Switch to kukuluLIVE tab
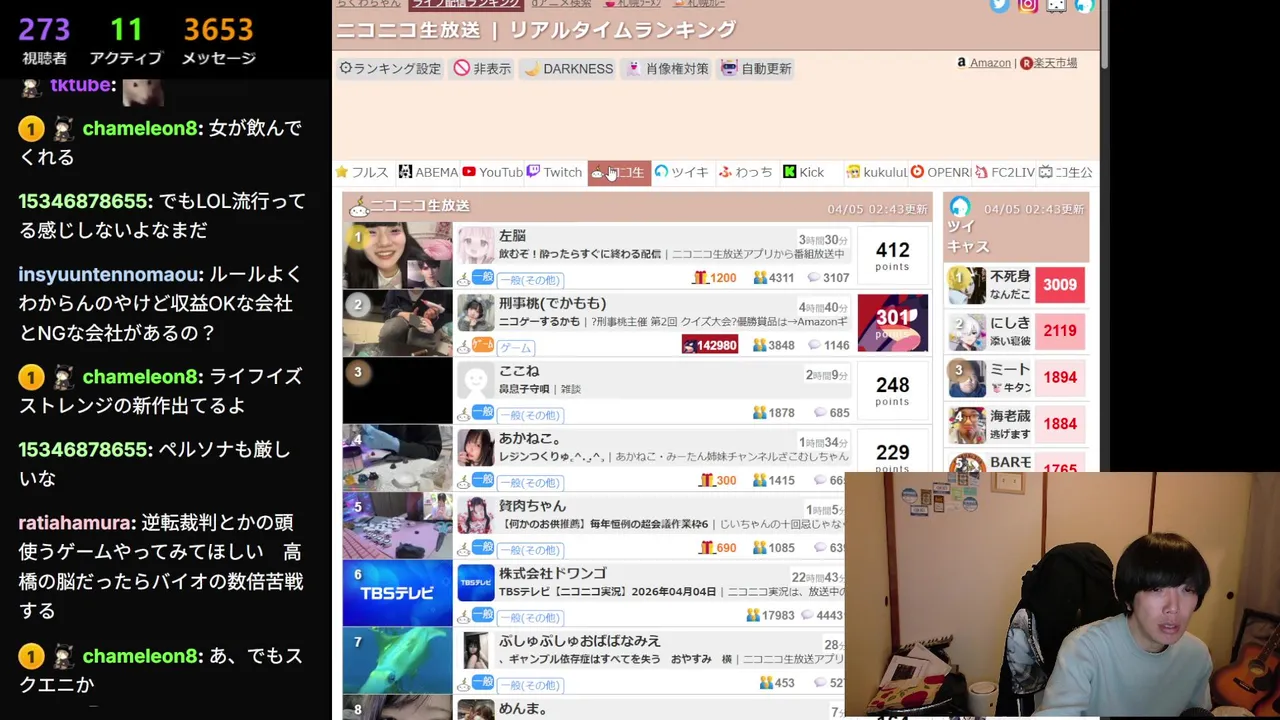 pyautogui.click(x=876, y=172)
